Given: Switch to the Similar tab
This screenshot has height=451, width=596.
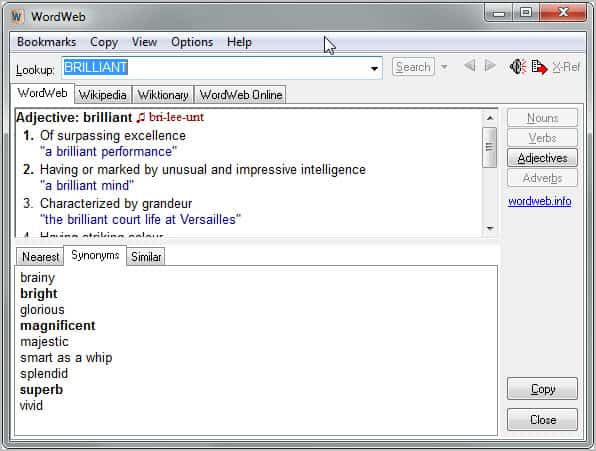Looking at the screenshot, I should (x=146, y=257).
